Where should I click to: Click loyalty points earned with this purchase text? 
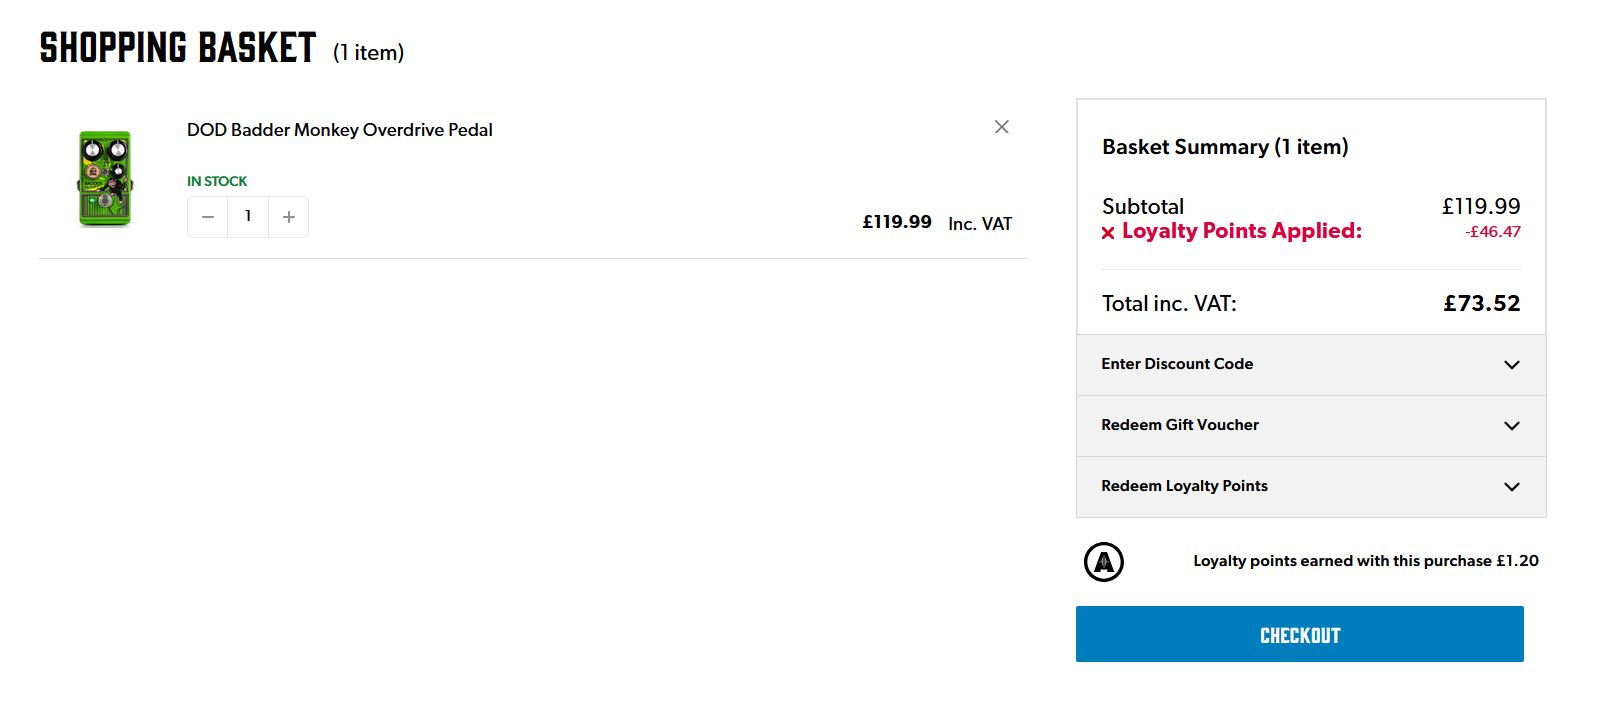point(1366,561)
